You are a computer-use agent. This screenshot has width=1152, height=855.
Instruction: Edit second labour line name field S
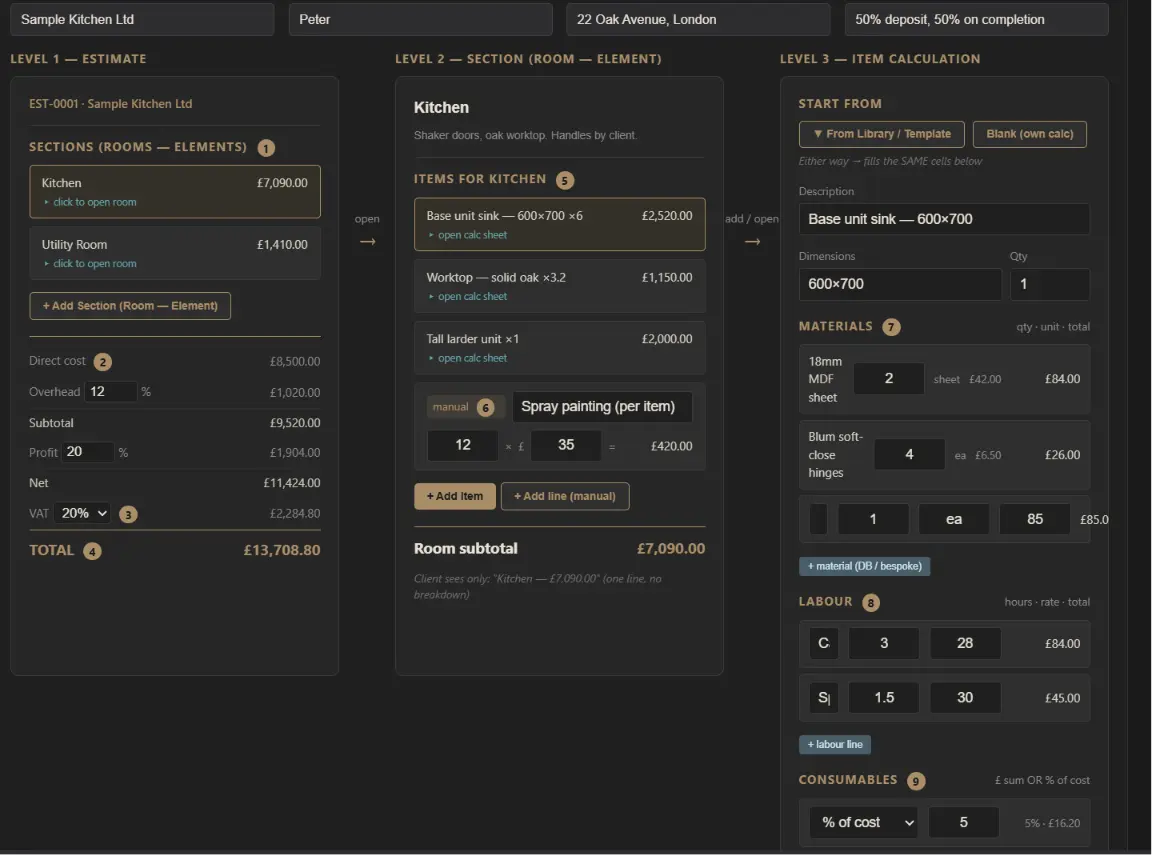pos(824,698)
